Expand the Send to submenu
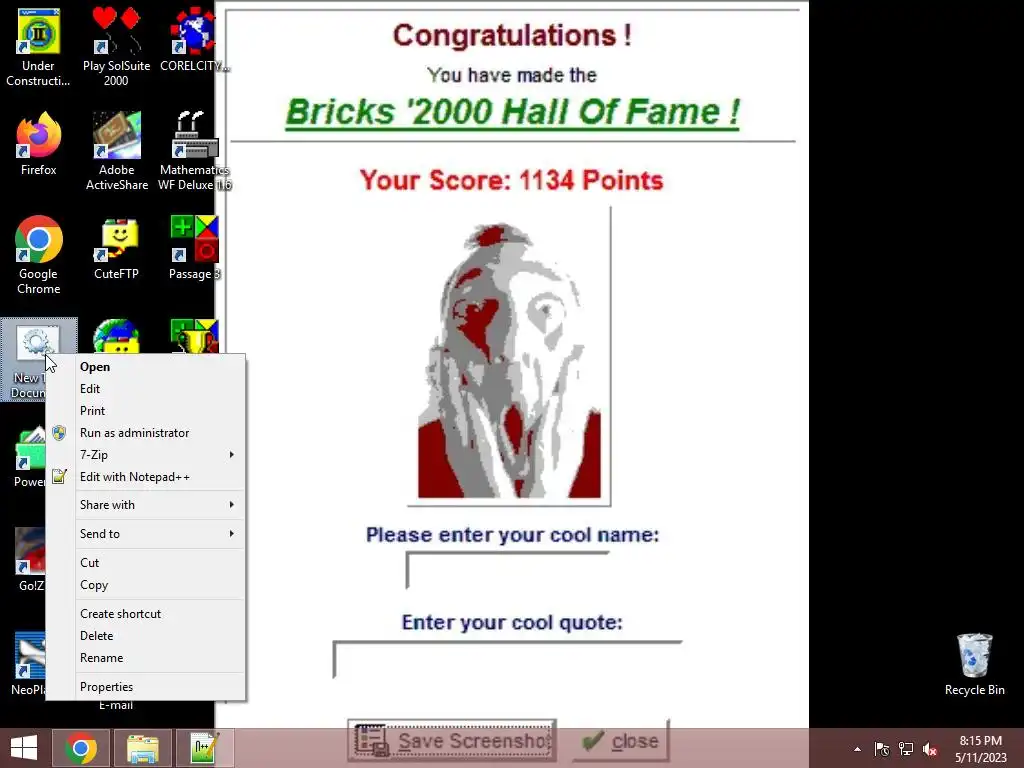Screen dimensions: 1024x768 (x=146, y=534)
